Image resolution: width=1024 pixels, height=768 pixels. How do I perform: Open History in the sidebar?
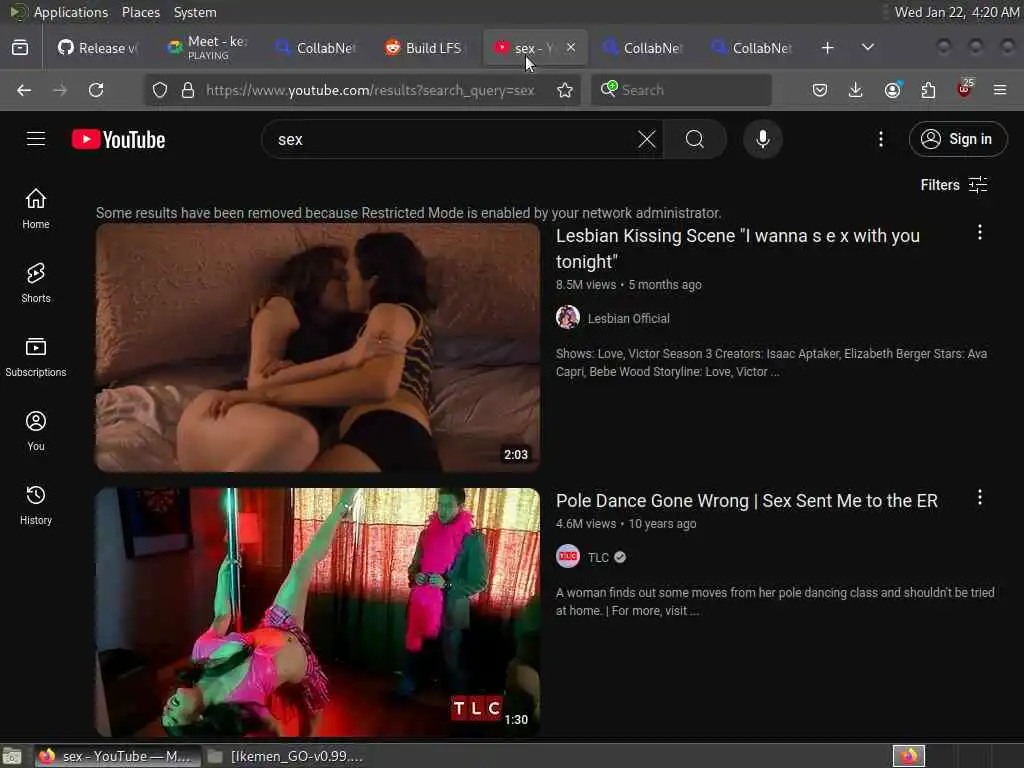click(36, 505)
